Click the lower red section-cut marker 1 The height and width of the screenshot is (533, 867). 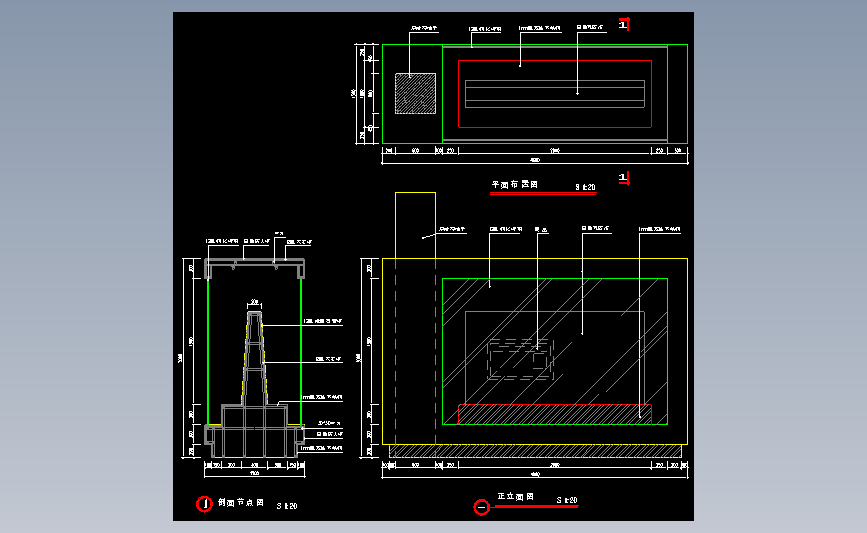[x=624, y=178]
